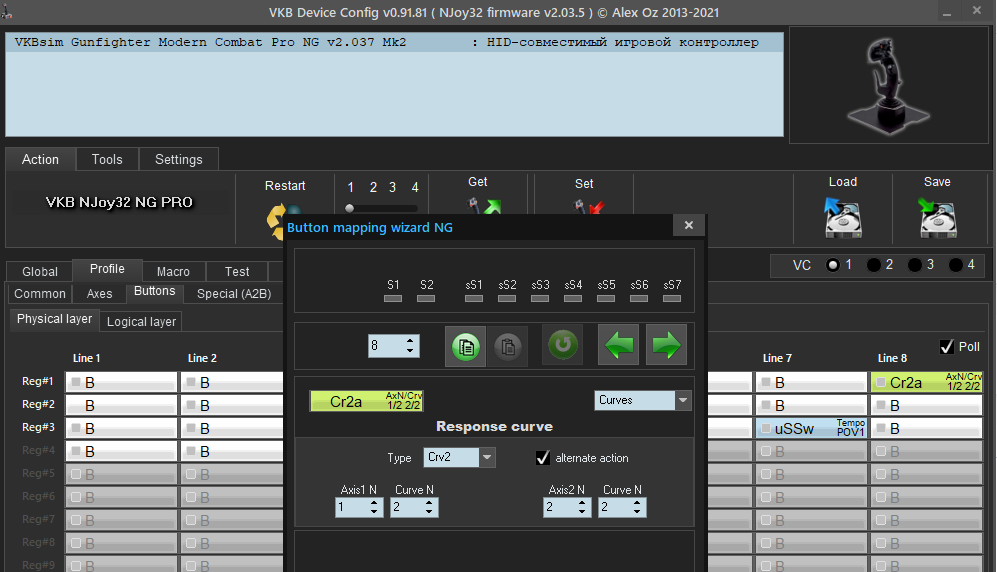997x572 pixels.
Task: Uncheck the alternate action checkbox
Action: tap(542, 458)
